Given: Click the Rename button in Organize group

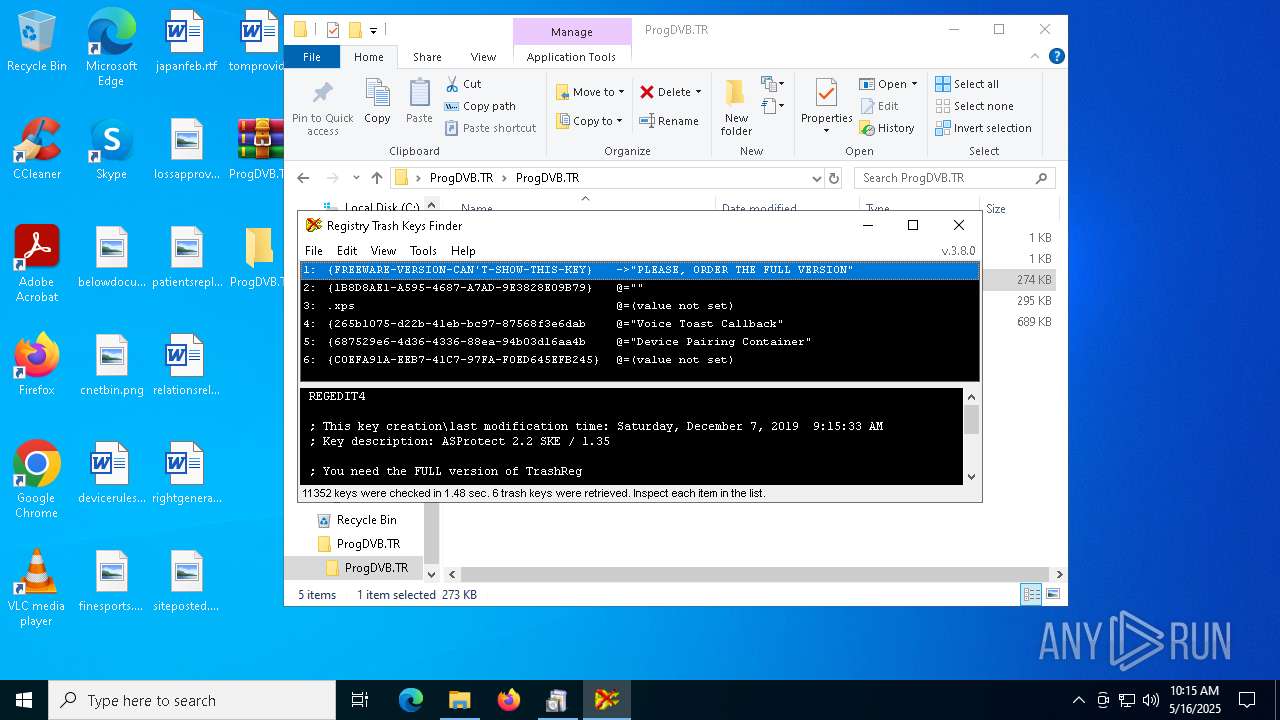Looking at the screenshot, I should (x=669, y=121).
